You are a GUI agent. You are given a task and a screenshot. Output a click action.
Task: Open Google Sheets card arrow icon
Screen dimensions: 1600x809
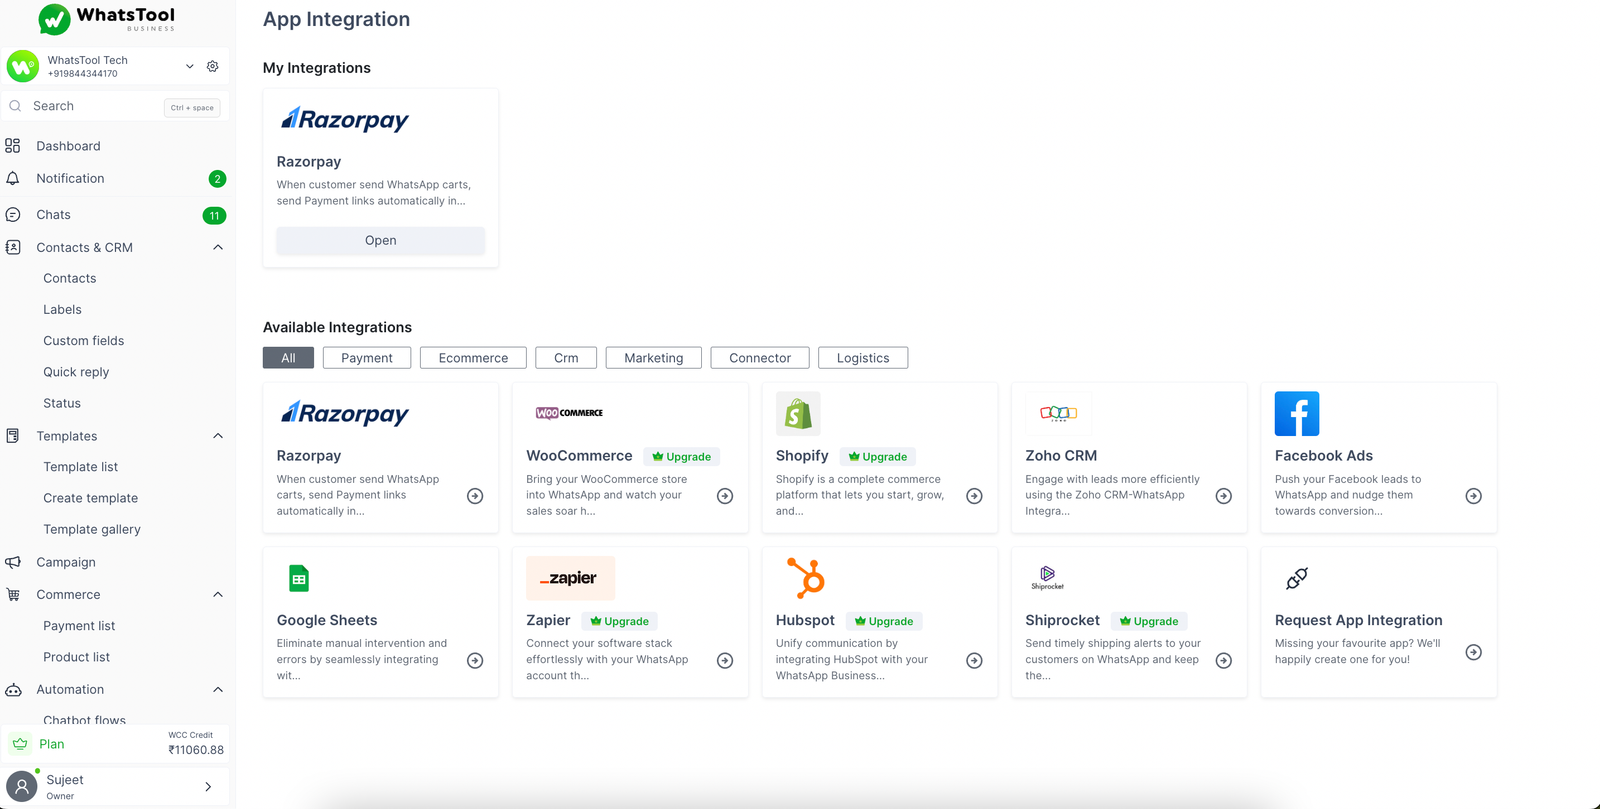click(475, 661)
